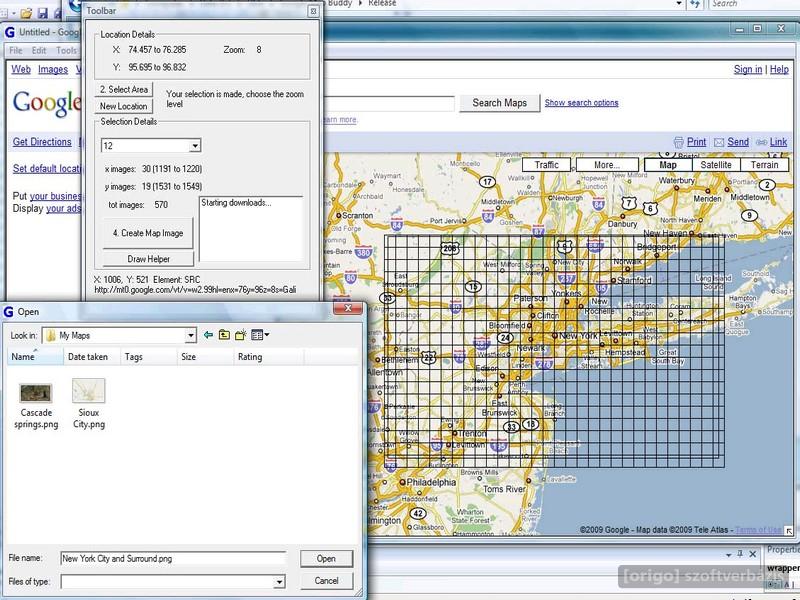The image size is (800, 600).
Task: Open the Tools menu in the Untitled window
Action: pyautogui.click(x=66, y=51)
